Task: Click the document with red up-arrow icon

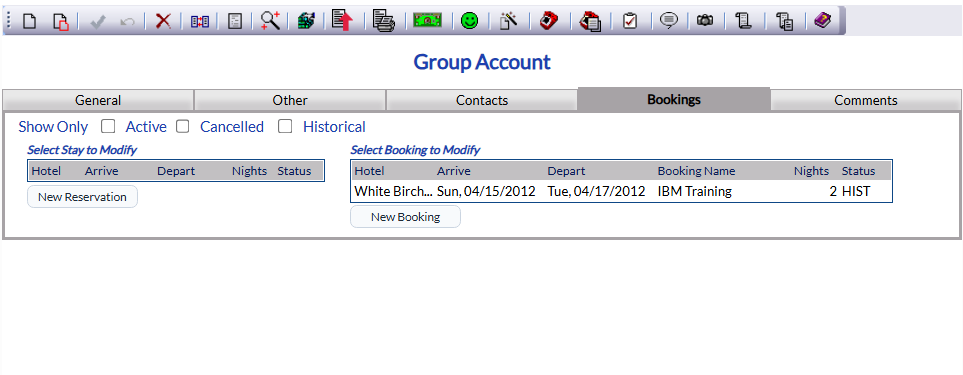Action: click(x=342, y=20)
